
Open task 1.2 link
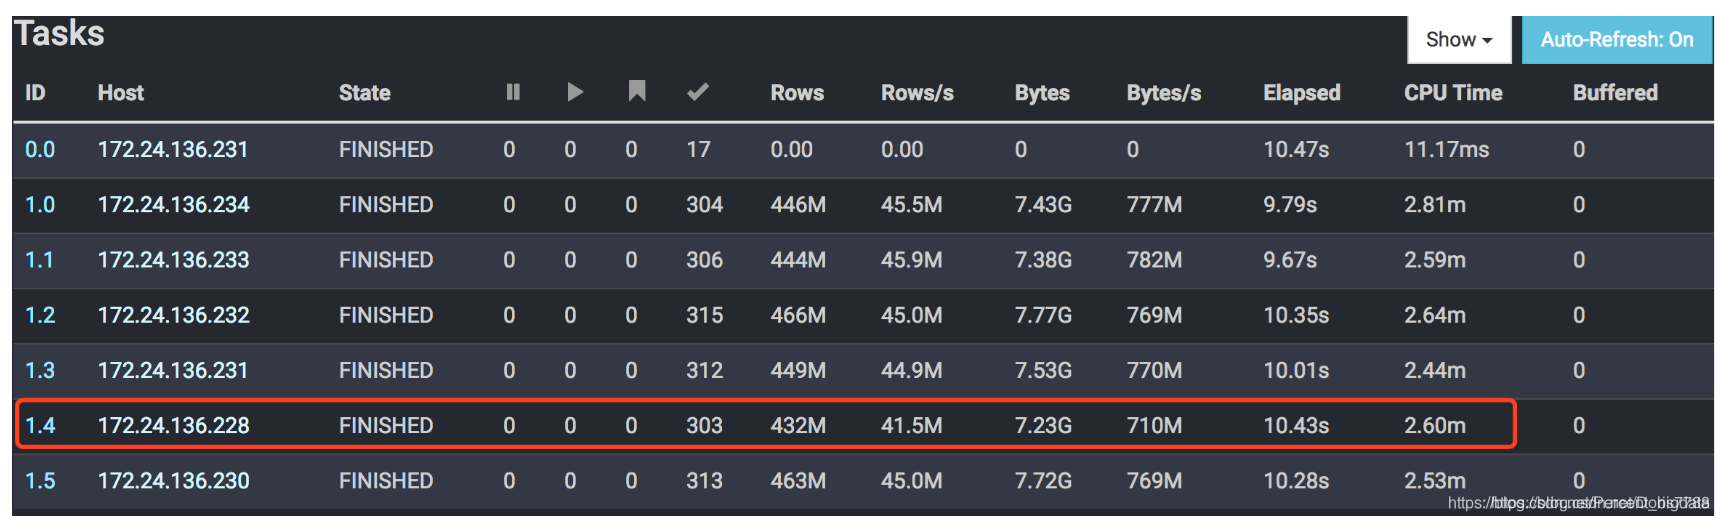click(x=40, y=316)
